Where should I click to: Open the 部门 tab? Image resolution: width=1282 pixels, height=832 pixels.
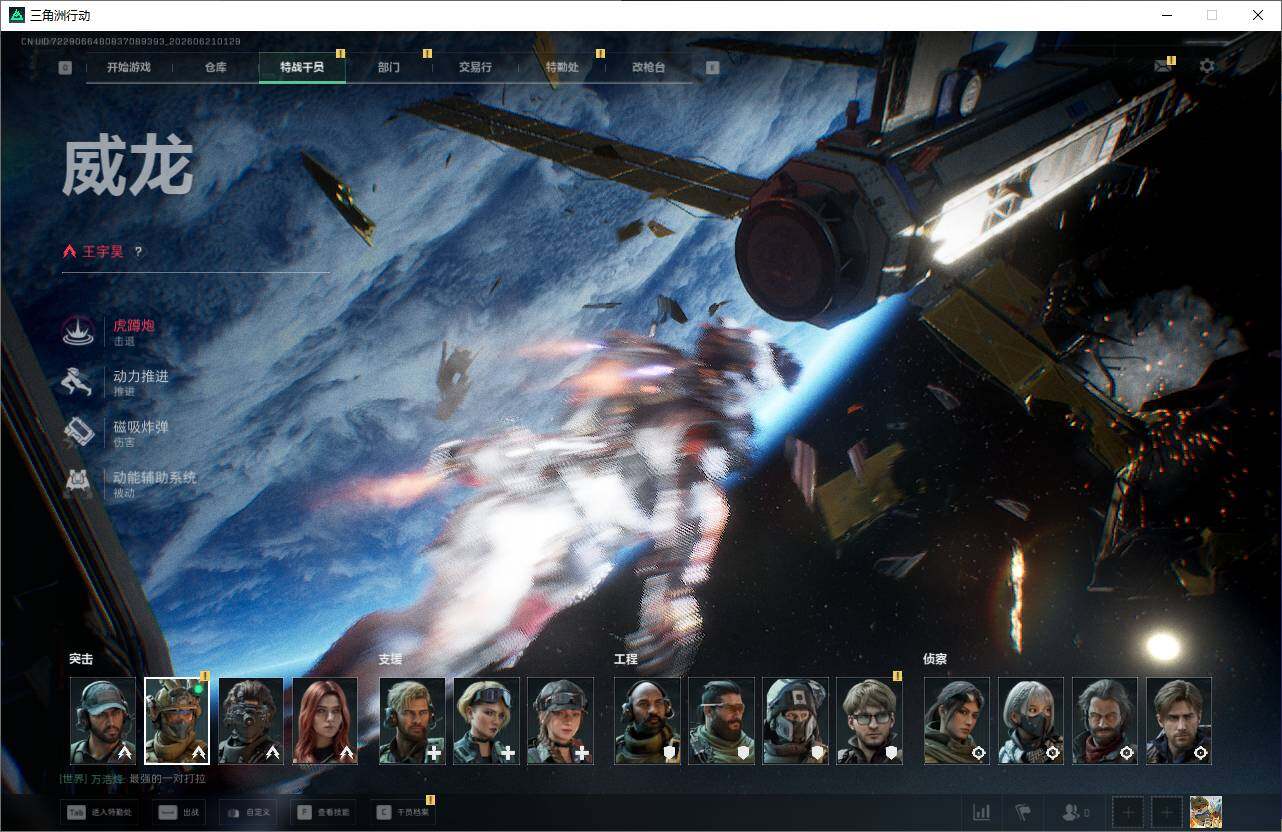pos(389,67)
